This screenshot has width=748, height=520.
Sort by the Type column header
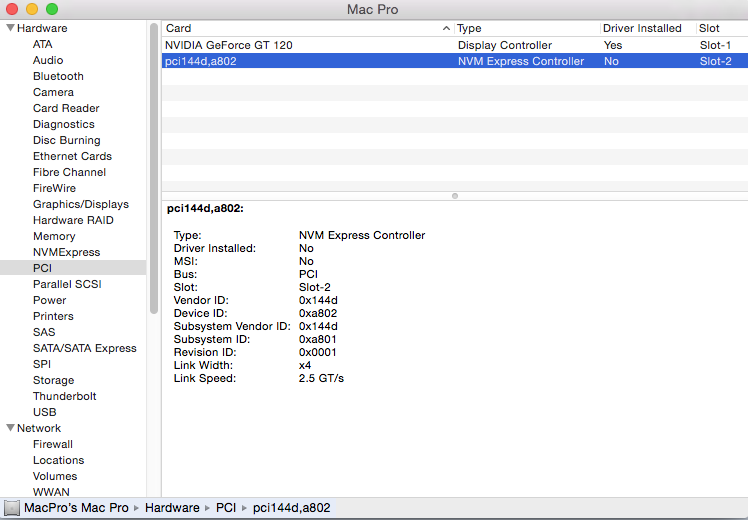[x=527, y=28]
